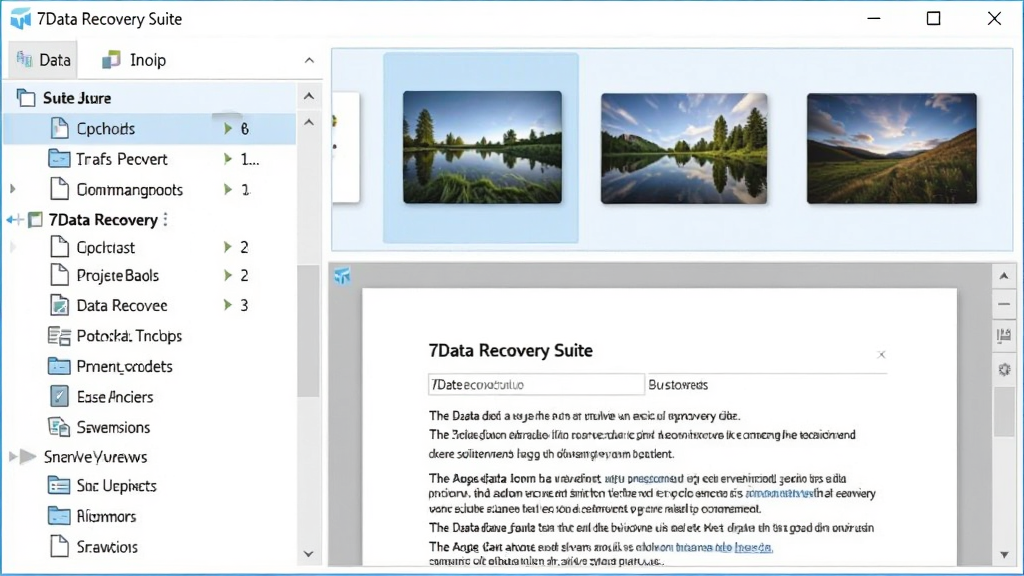Click the Data Recovee image file icon
This screenshot has width=1024, height=576.
pos(59,305)
